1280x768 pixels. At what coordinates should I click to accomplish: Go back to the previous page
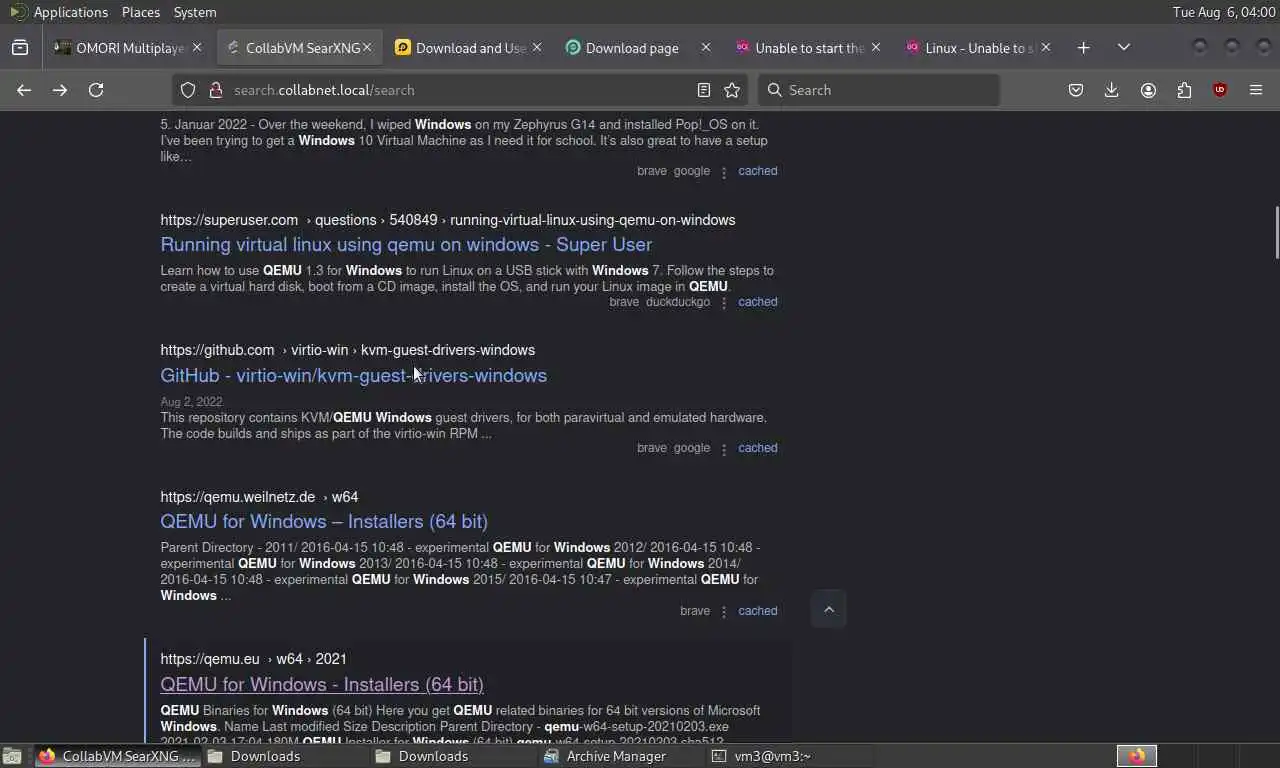24,90
